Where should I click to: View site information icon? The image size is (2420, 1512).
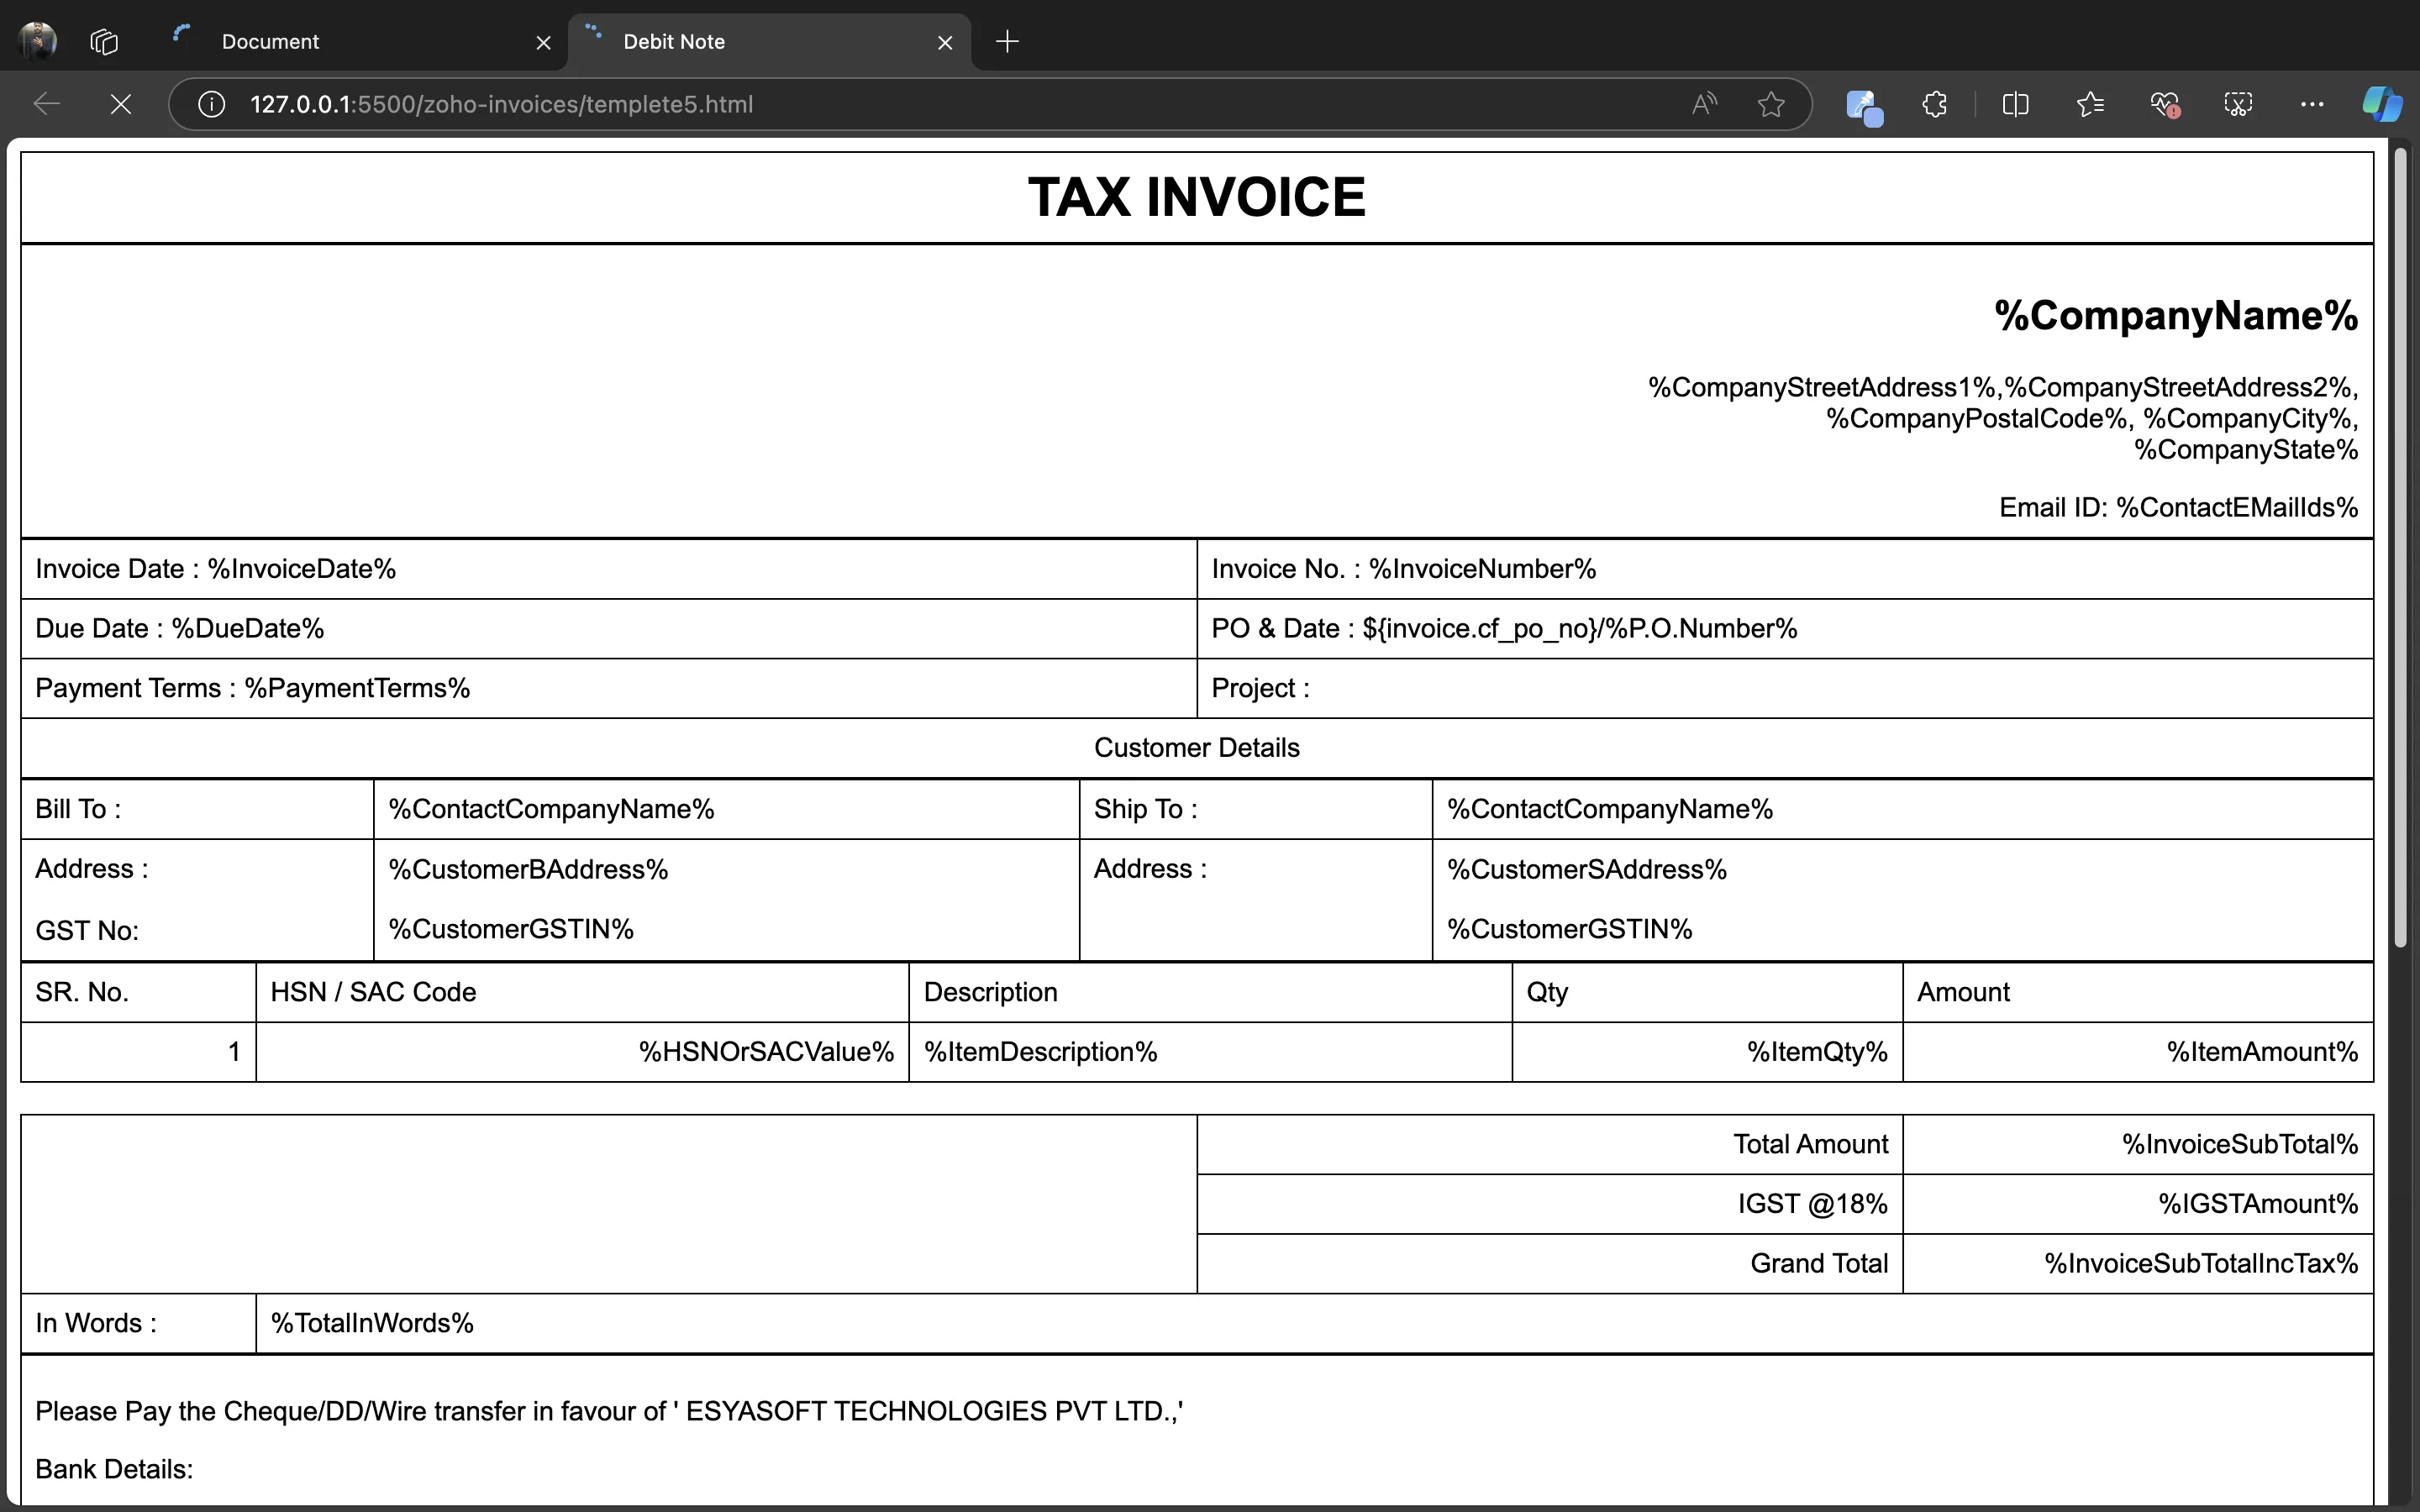click(211, 104)
